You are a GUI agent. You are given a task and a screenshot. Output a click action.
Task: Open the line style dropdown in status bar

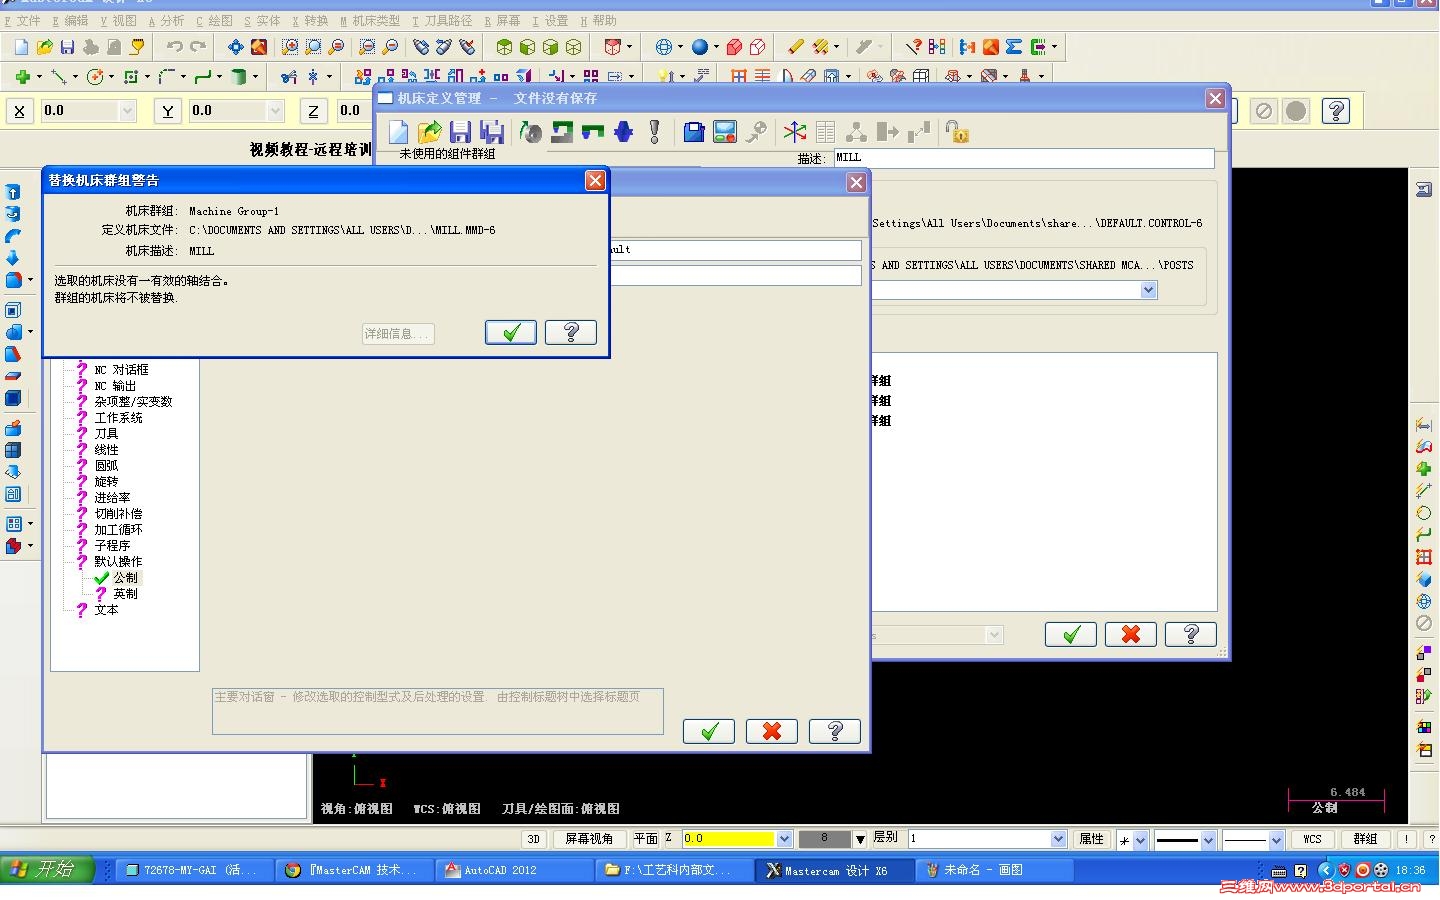point(1208,840)
